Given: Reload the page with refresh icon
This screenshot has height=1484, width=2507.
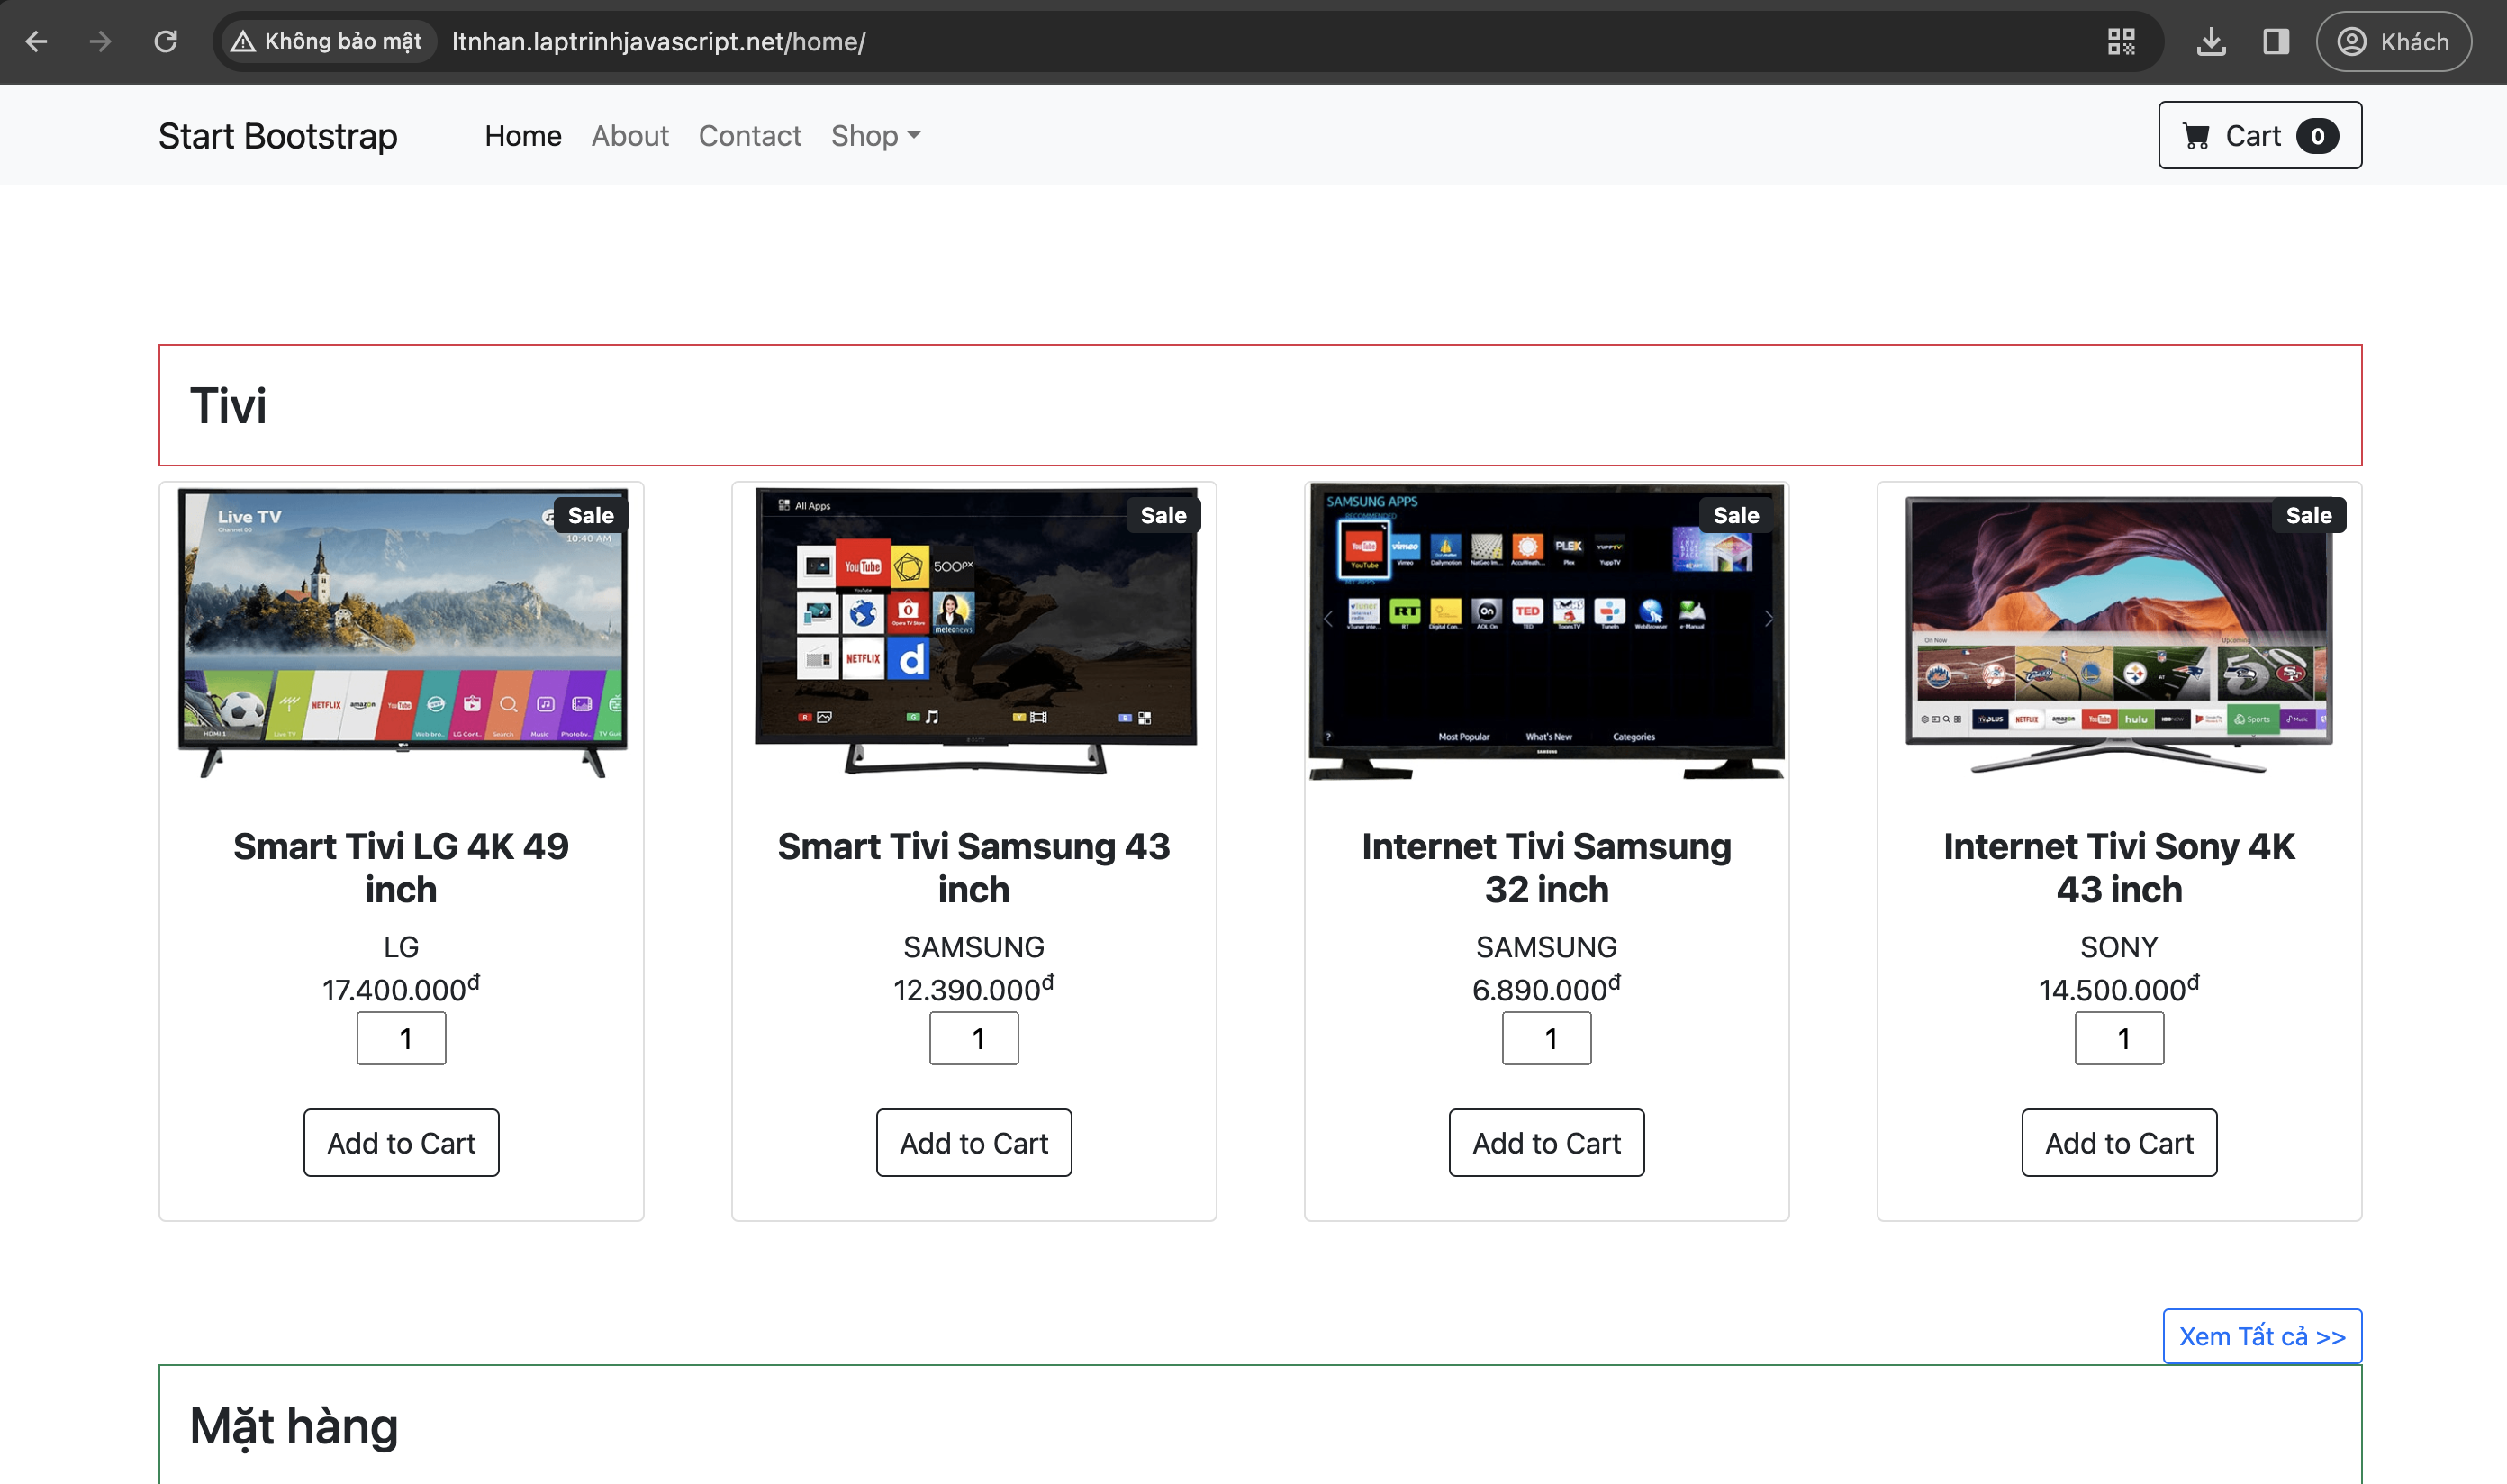Looking at the screenshot, I should [x=166, y=41].
